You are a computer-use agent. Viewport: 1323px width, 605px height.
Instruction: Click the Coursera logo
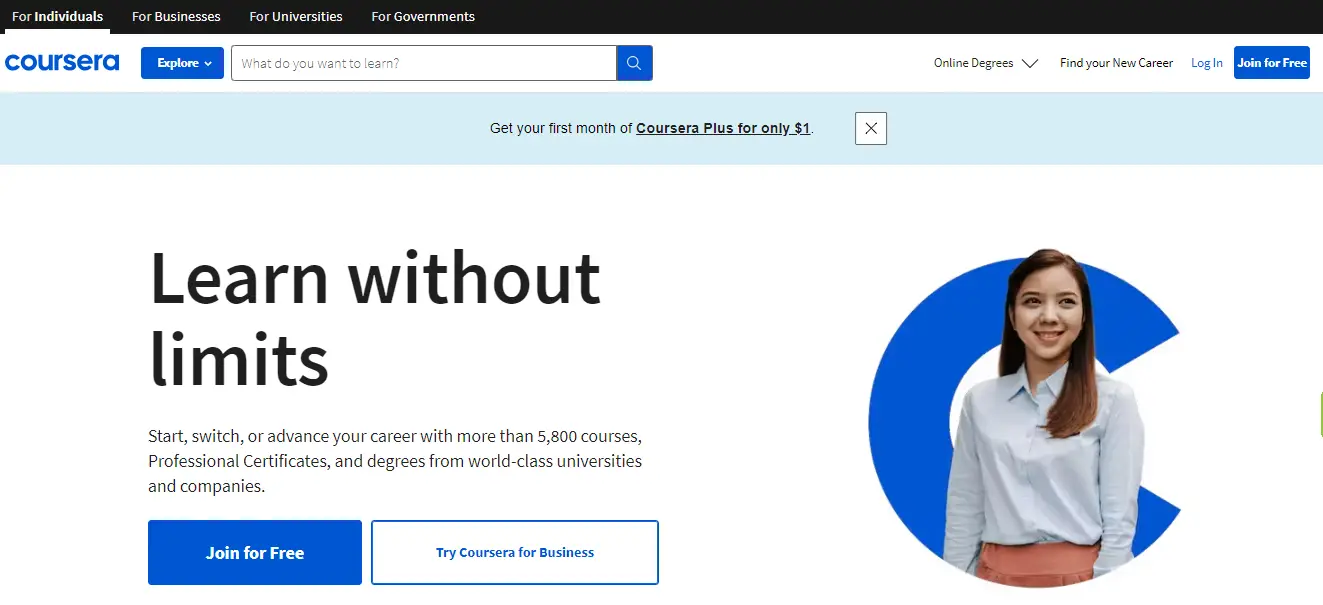click(62, 62)
